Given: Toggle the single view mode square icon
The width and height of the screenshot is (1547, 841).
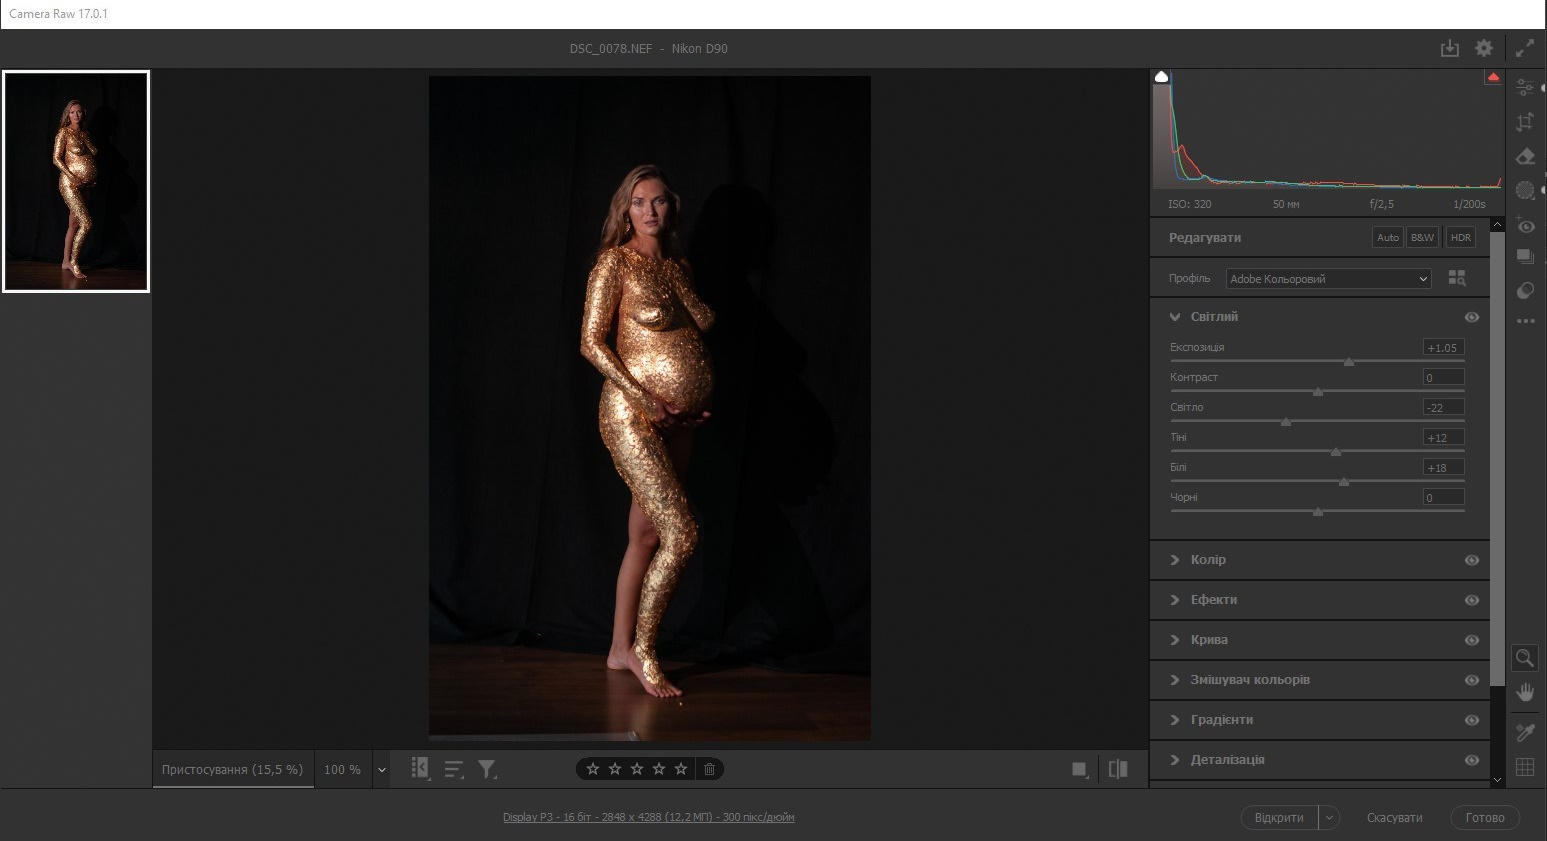Looking at the screenshot, I should pos(1080,769).
